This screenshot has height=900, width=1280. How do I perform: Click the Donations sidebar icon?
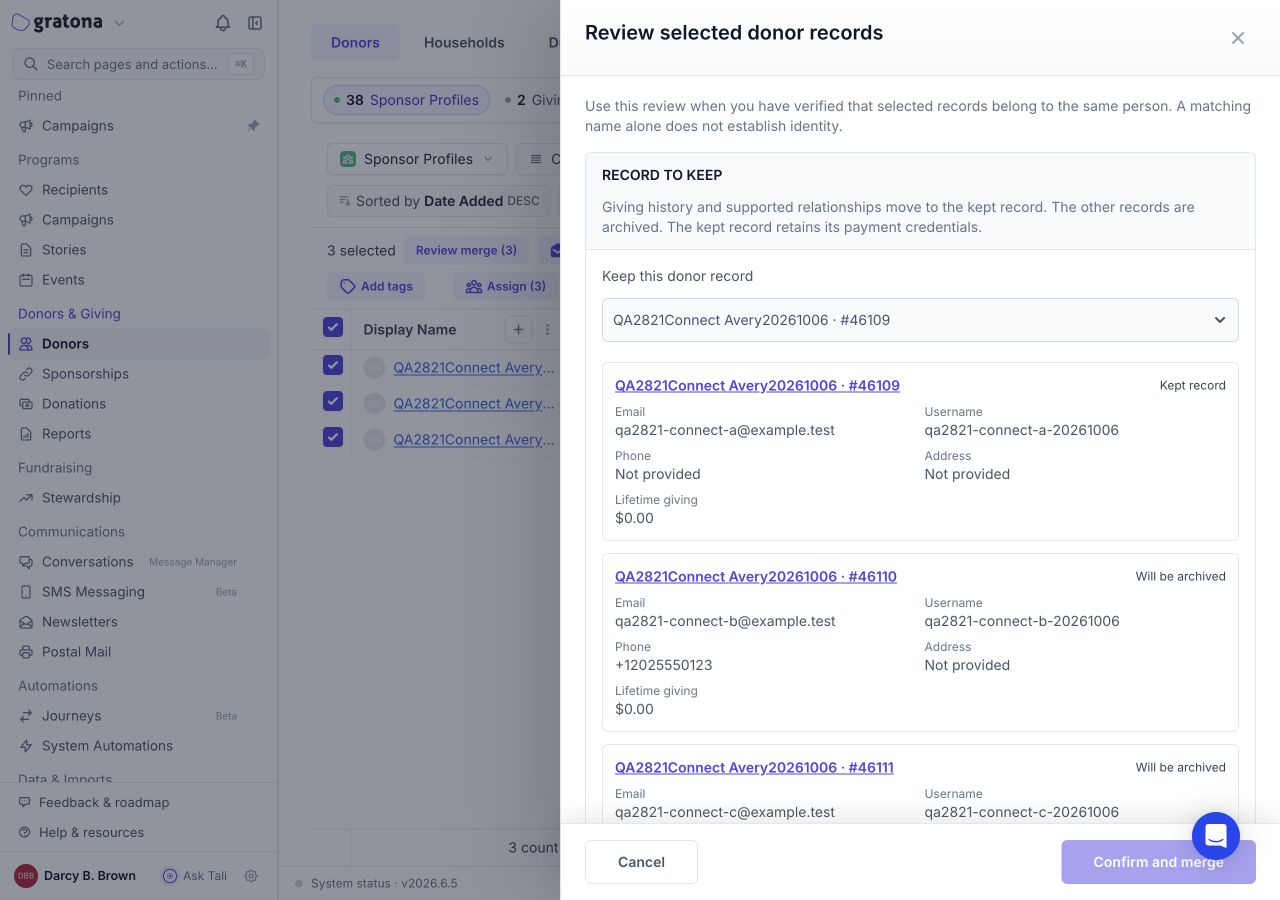point(26,404)
